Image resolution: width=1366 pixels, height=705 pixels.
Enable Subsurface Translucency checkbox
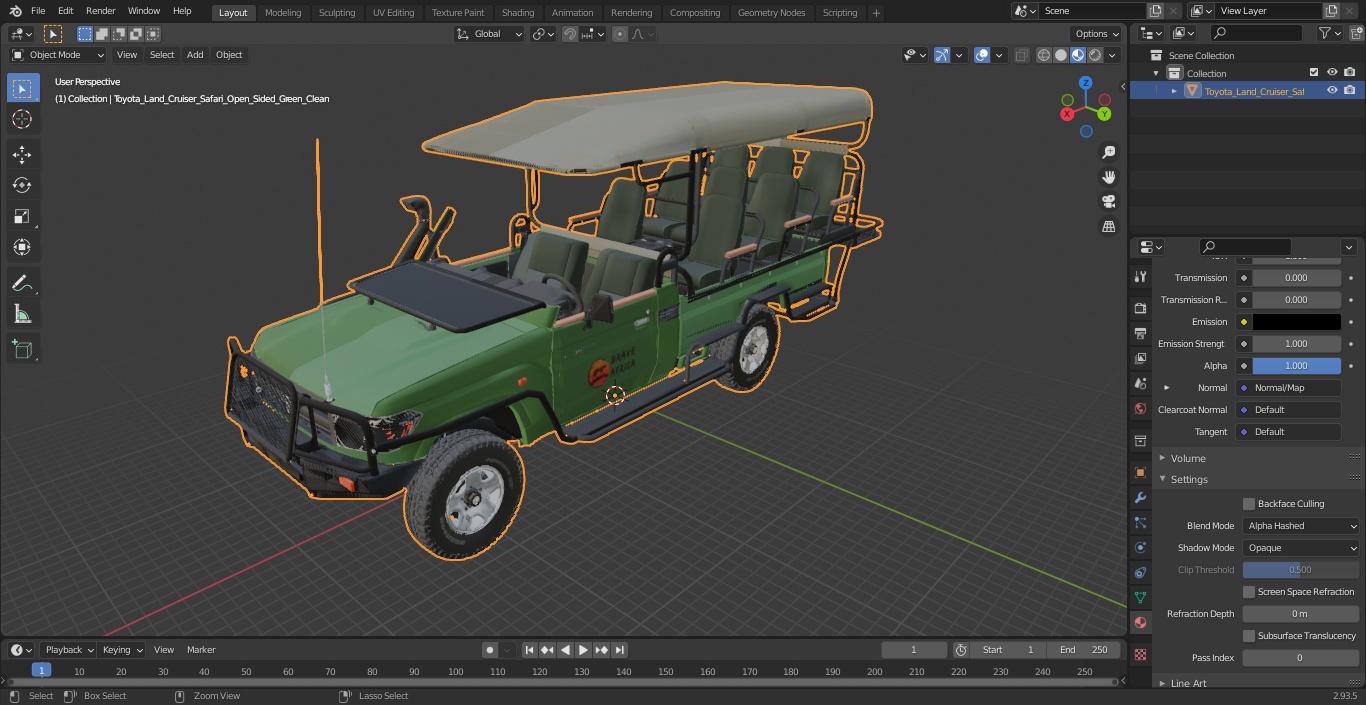point(1249,636)
